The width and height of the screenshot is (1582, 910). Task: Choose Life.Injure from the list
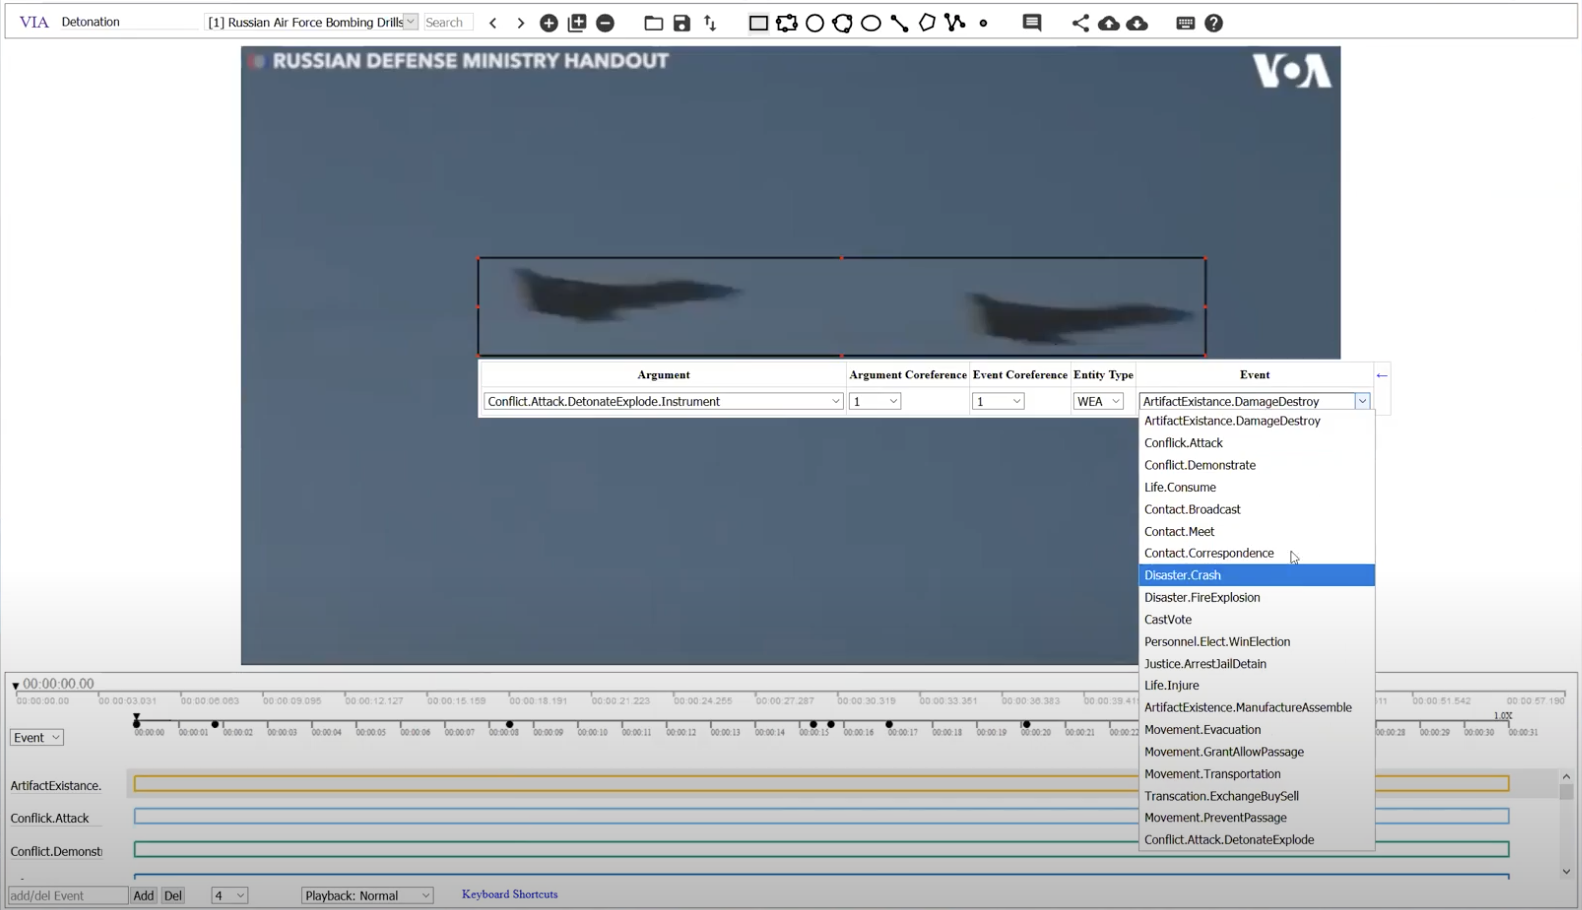tap(1256, 685)
